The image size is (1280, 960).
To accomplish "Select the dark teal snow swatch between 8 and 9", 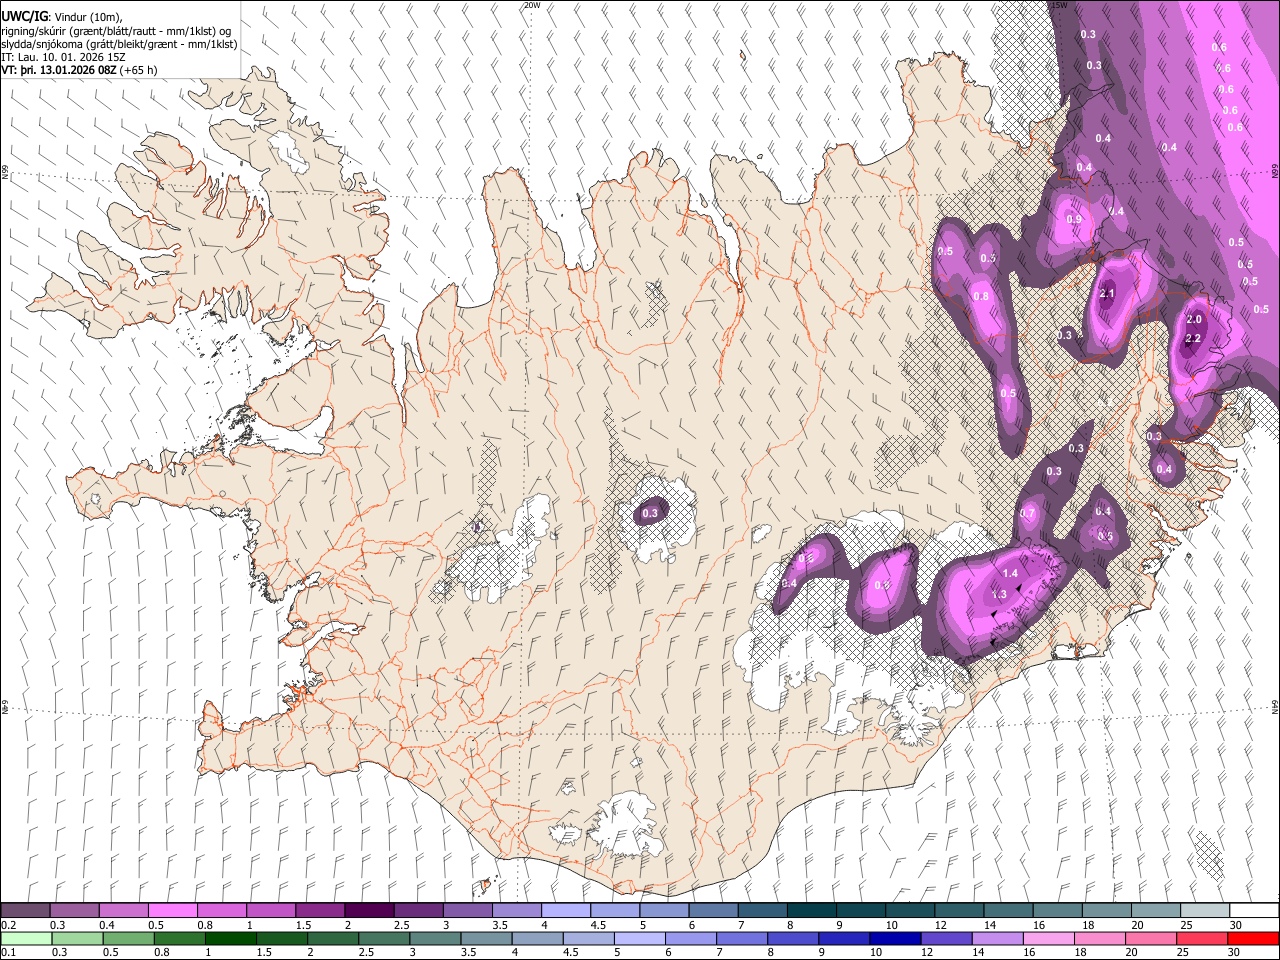I will pyautogui.click(x=811, y=911).
